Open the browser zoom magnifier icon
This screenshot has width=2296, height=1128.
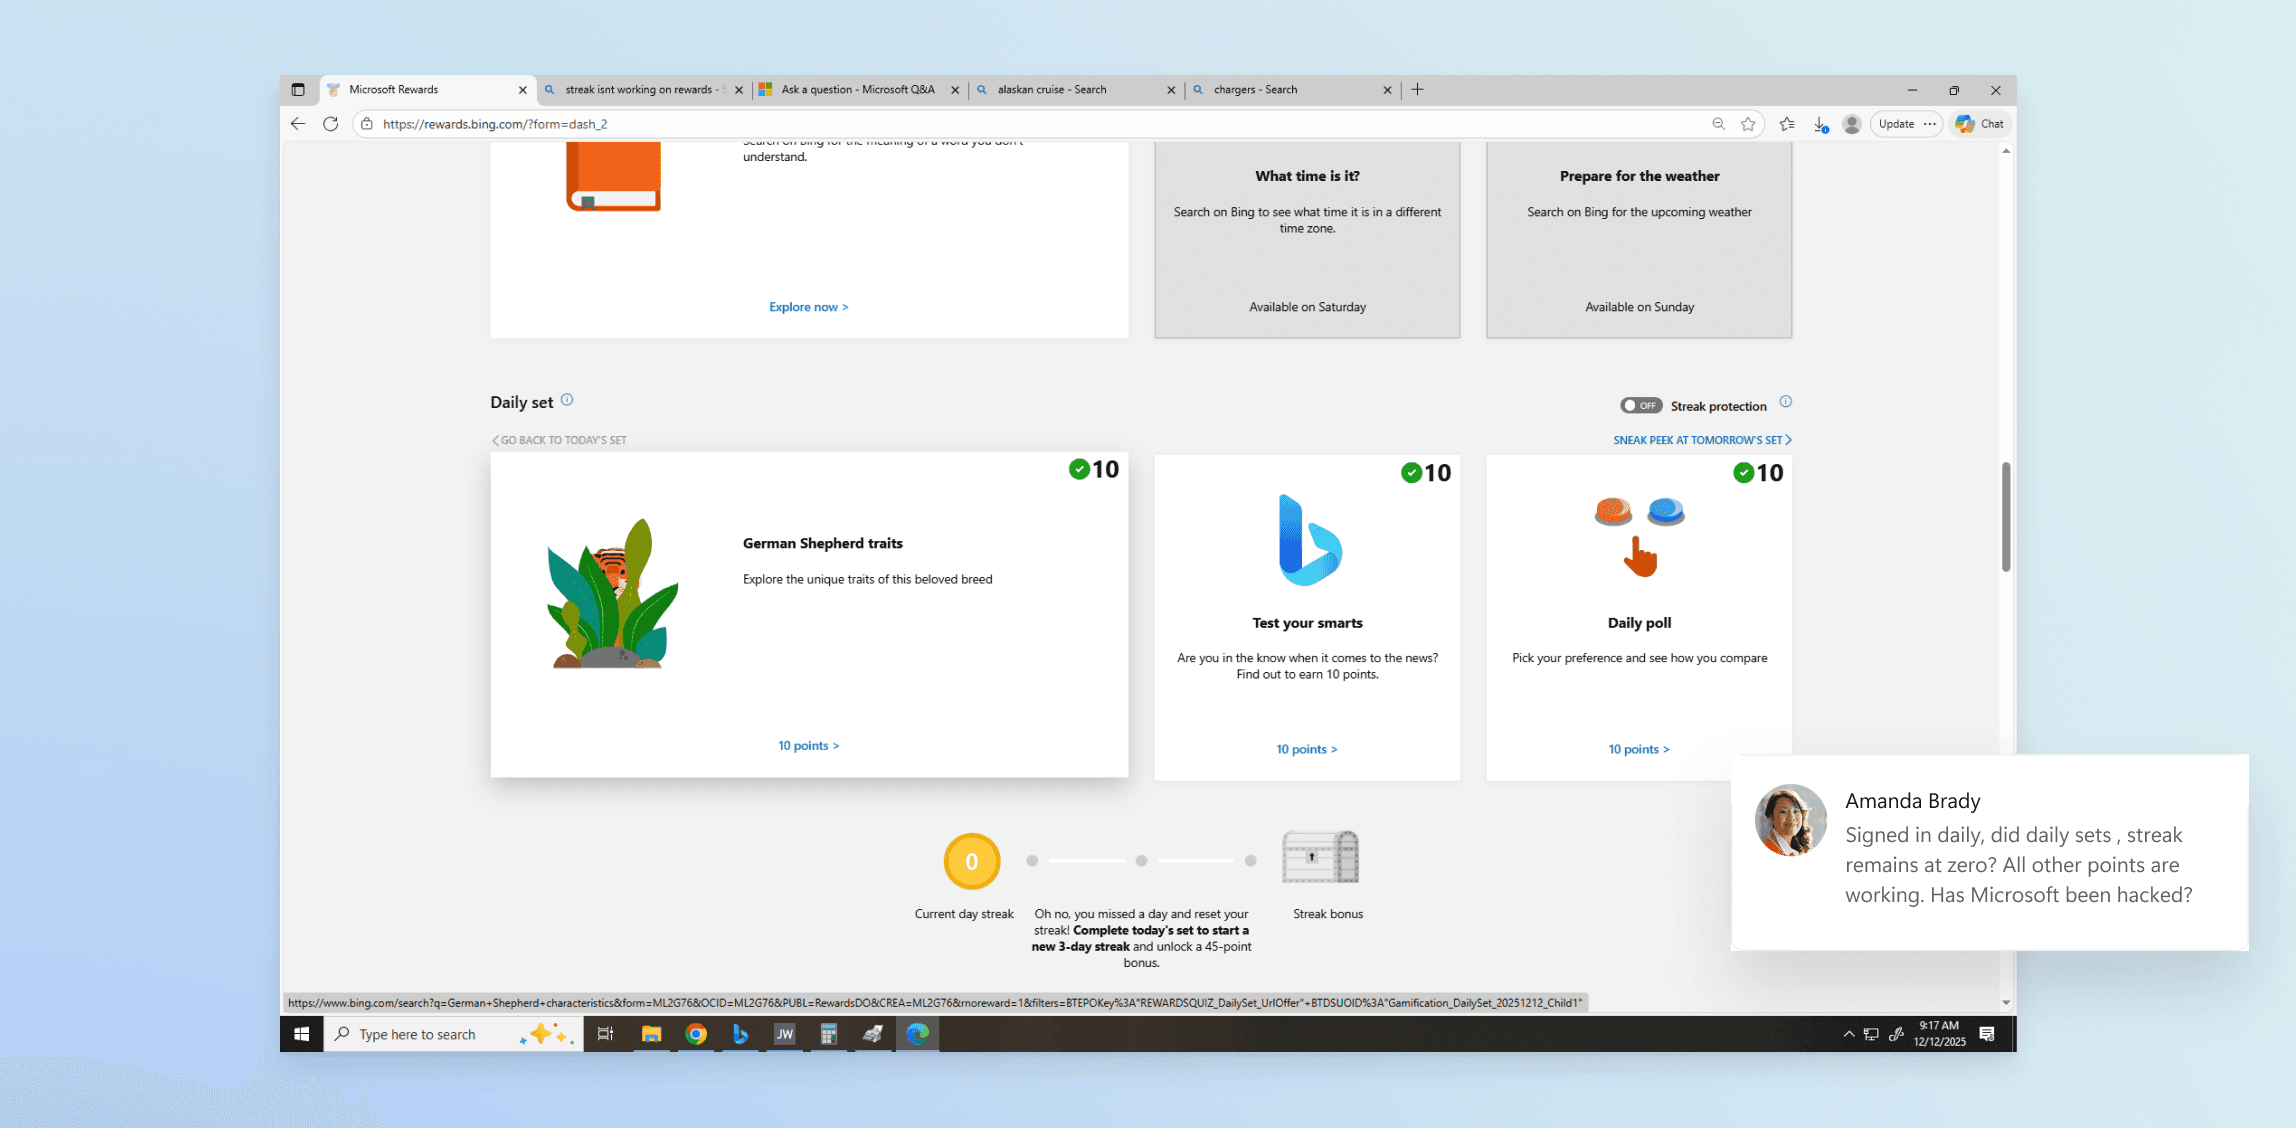point(1718,124)
